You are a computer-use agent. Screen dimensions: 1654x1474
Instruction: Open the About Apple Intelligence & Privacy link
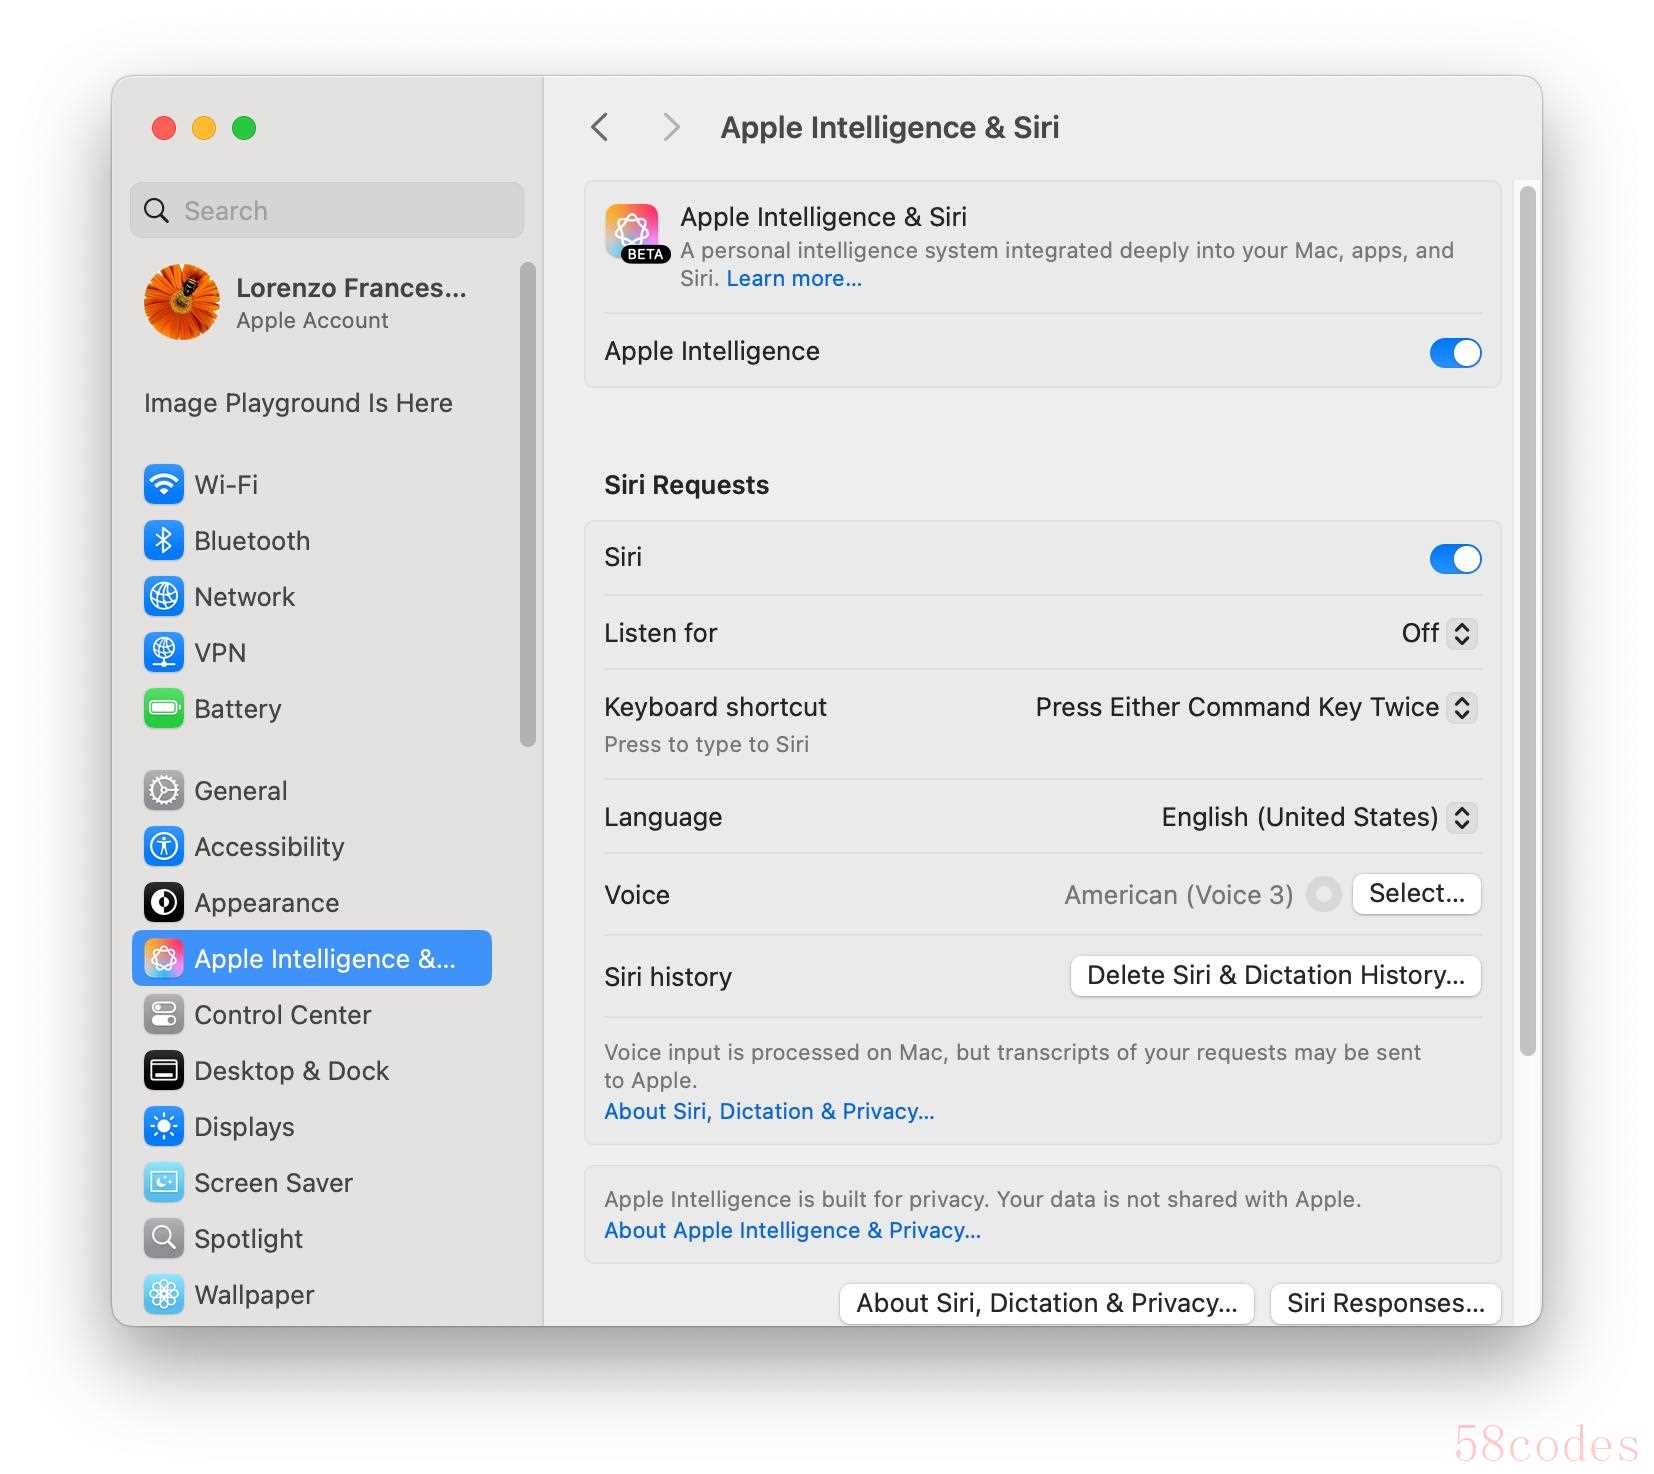(792, 1231)
